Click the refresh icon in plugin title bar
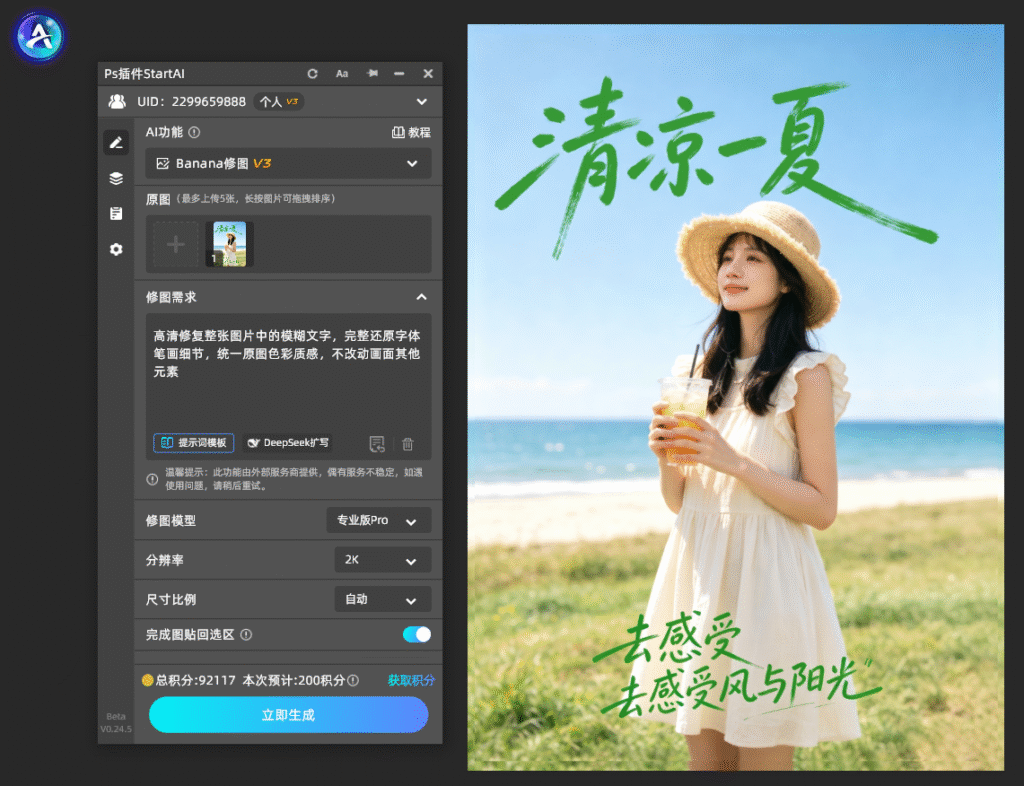The width and height of the screenshot is (1024, 786). click(x=313, y=74)
